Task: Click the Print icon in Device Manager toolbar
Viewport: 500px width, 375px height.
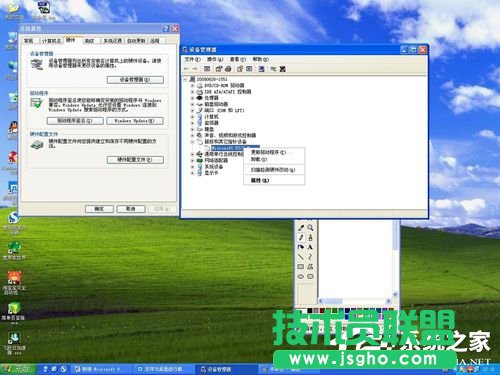Action: click(x=228, y=69)
